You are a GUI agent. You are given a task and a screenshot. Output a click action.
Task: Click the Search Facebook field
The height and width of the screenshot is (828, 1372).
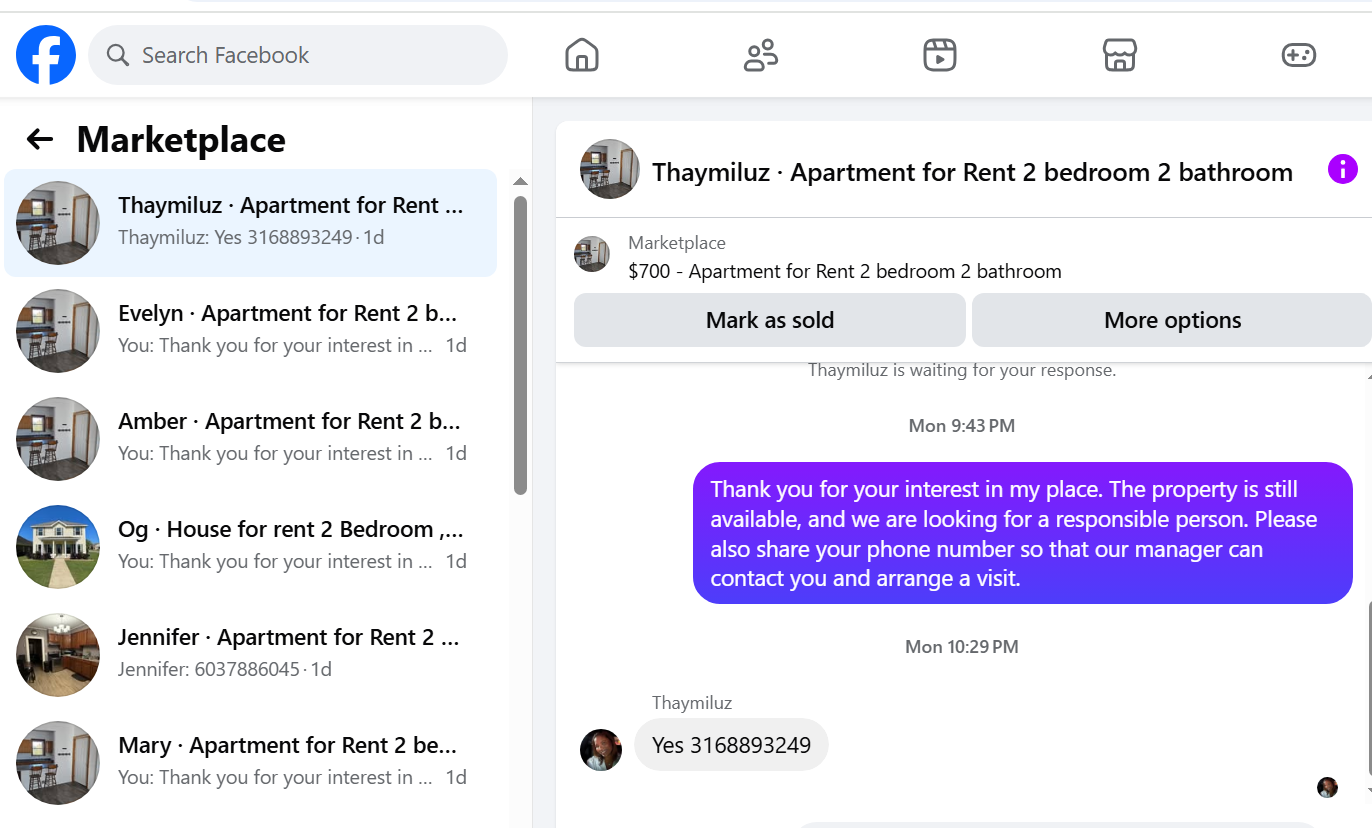[x=298, y=55]
